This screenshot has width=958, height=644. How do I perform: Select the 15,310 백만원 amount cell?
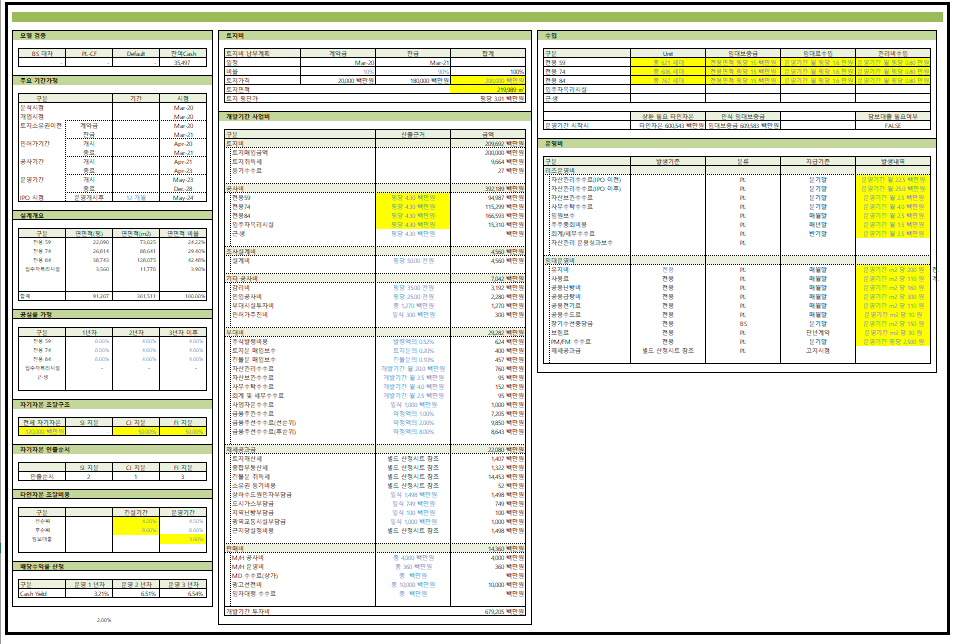(488, 225)
